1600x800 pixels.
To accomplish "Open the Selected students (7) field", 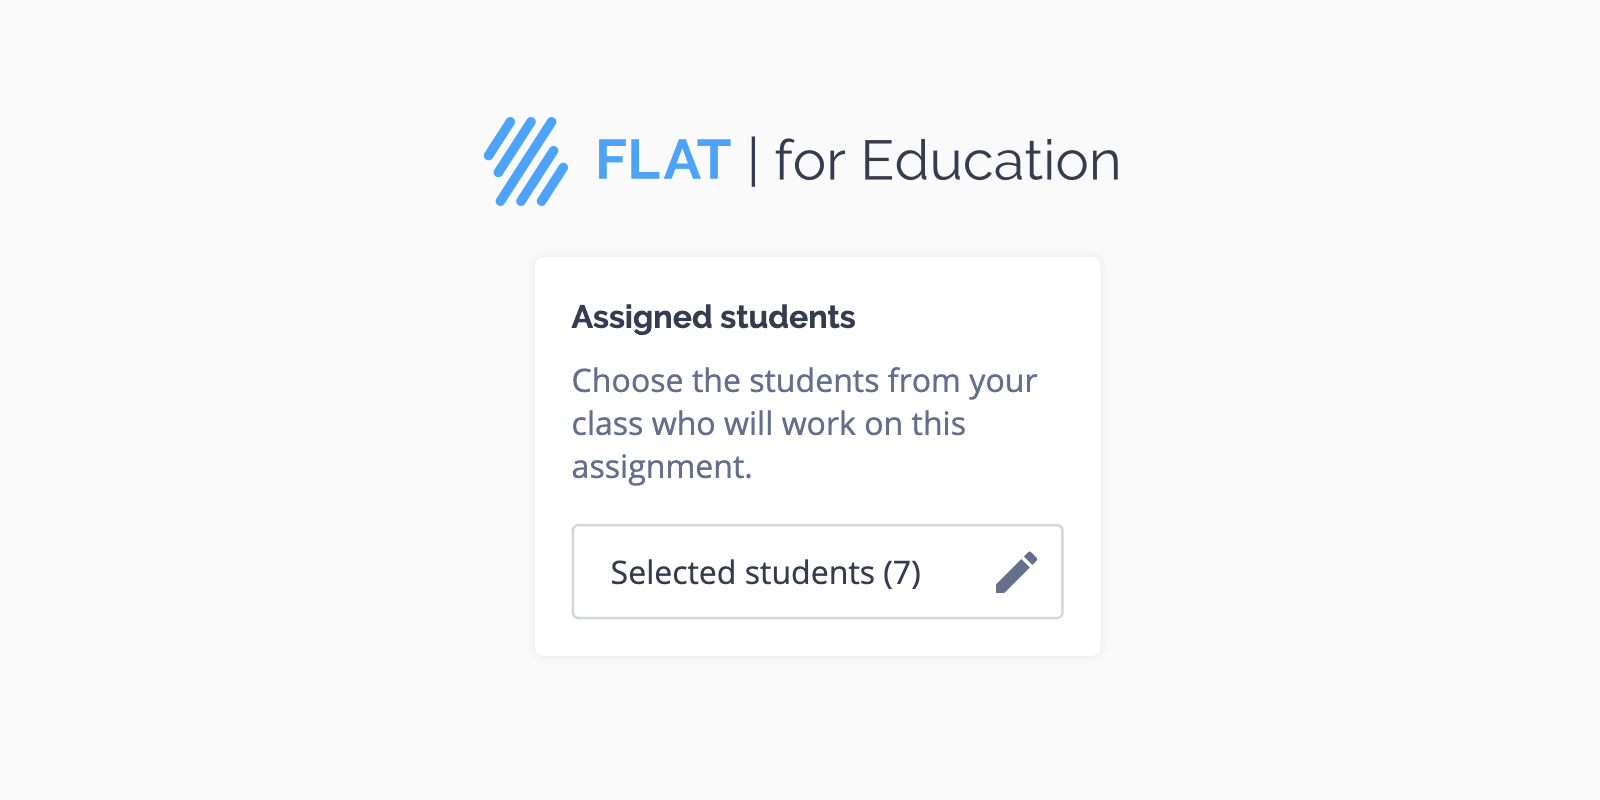I will pyautogui.click(x=817, y=572).
